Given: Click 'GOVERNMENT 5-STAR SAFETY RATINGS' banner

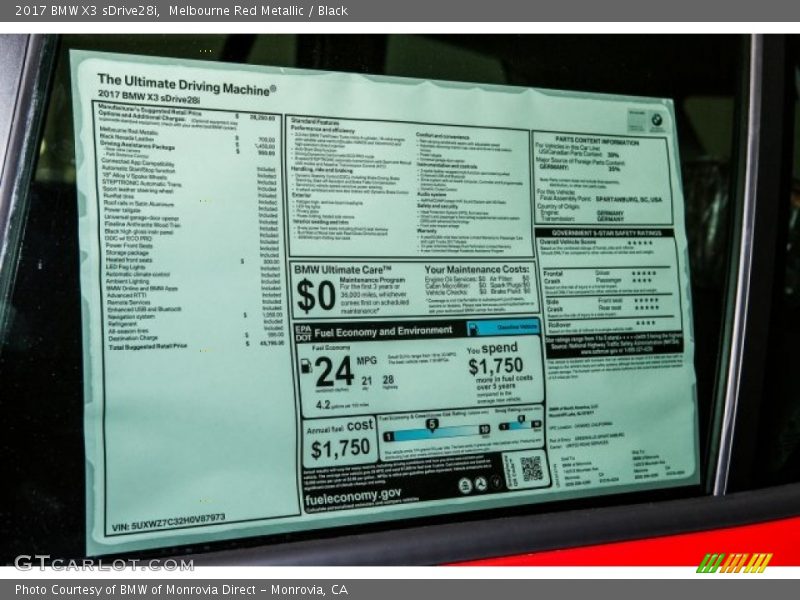Looking at the screenshot, I should 606,233.
